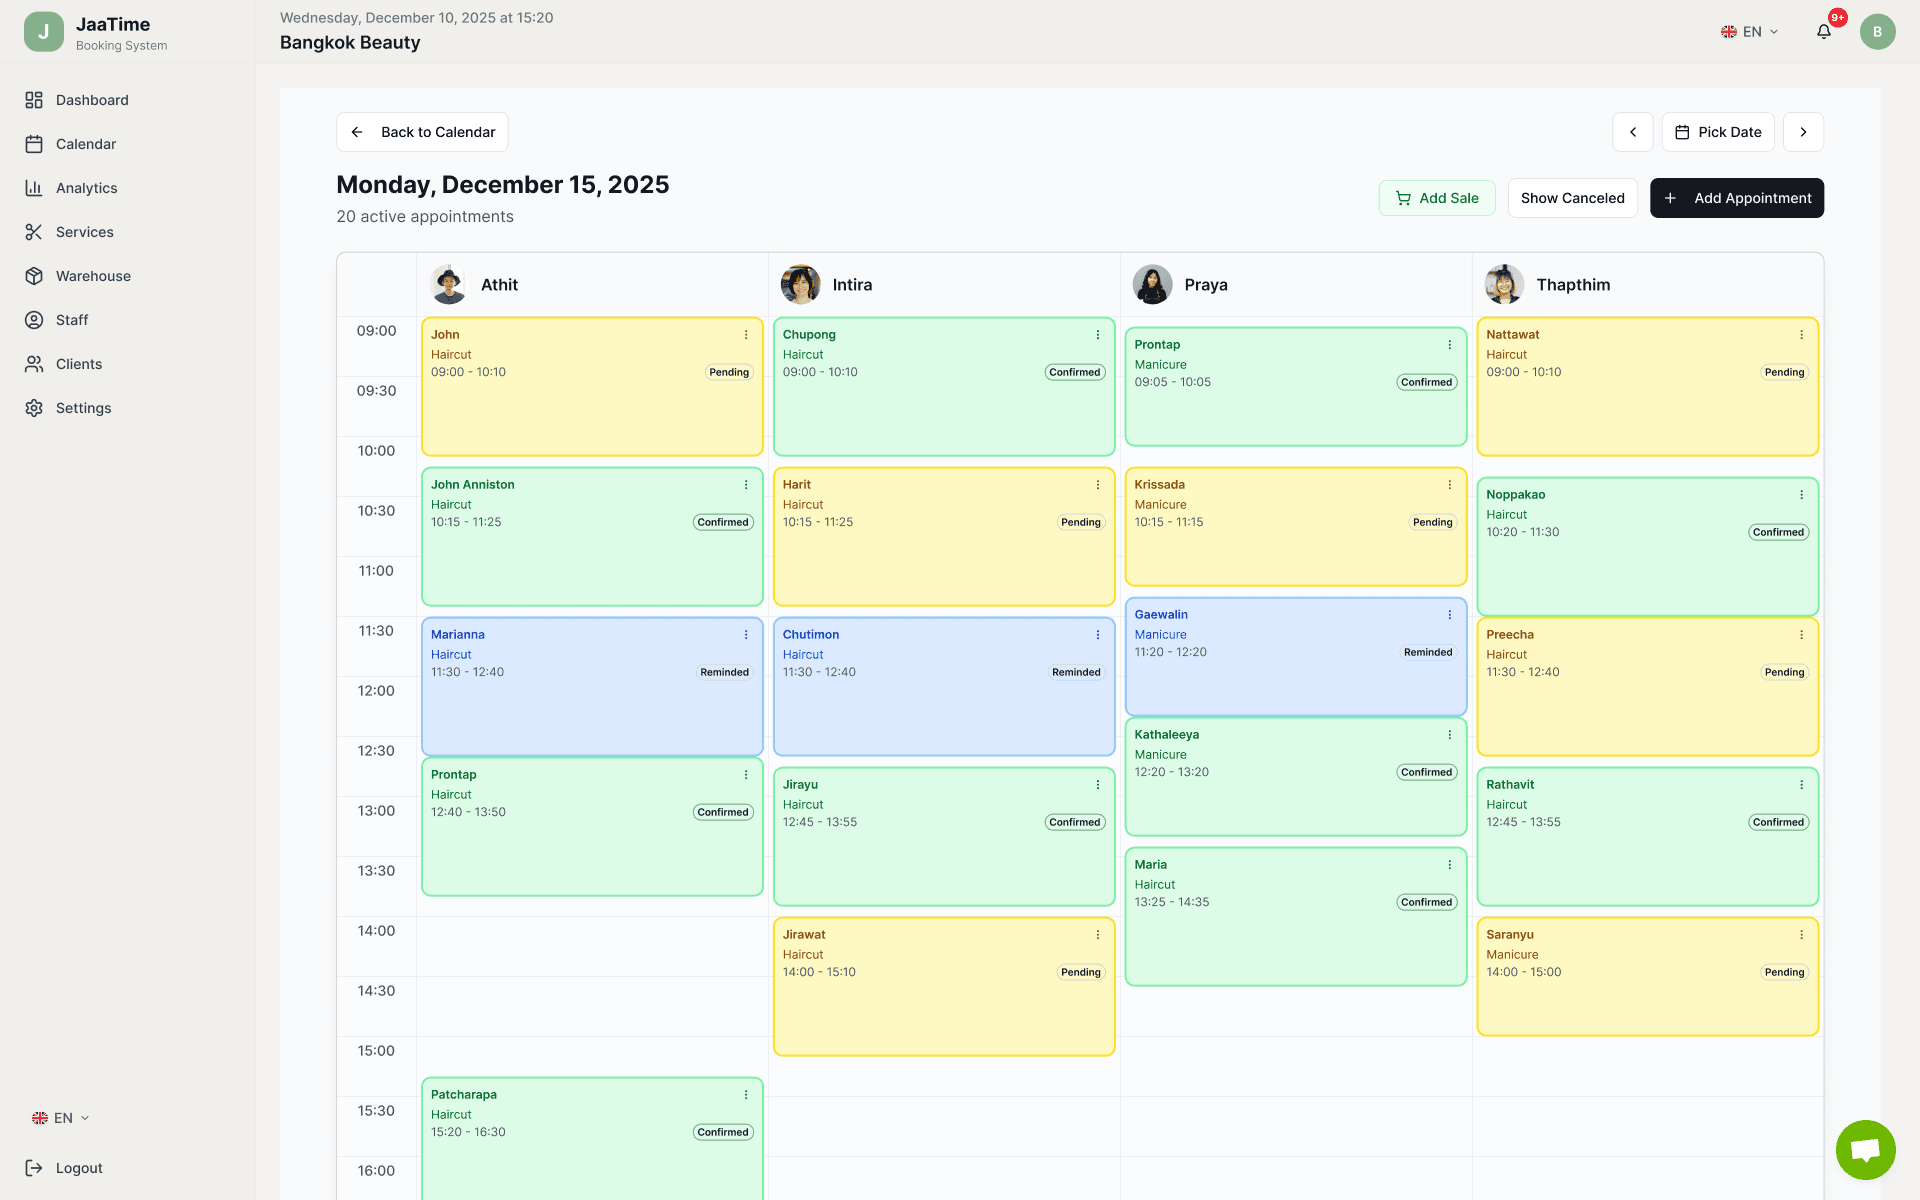This screenshot has height=1200, width=1920.
Task: Open the chat support bubble
Action: coord(1865,1150)
